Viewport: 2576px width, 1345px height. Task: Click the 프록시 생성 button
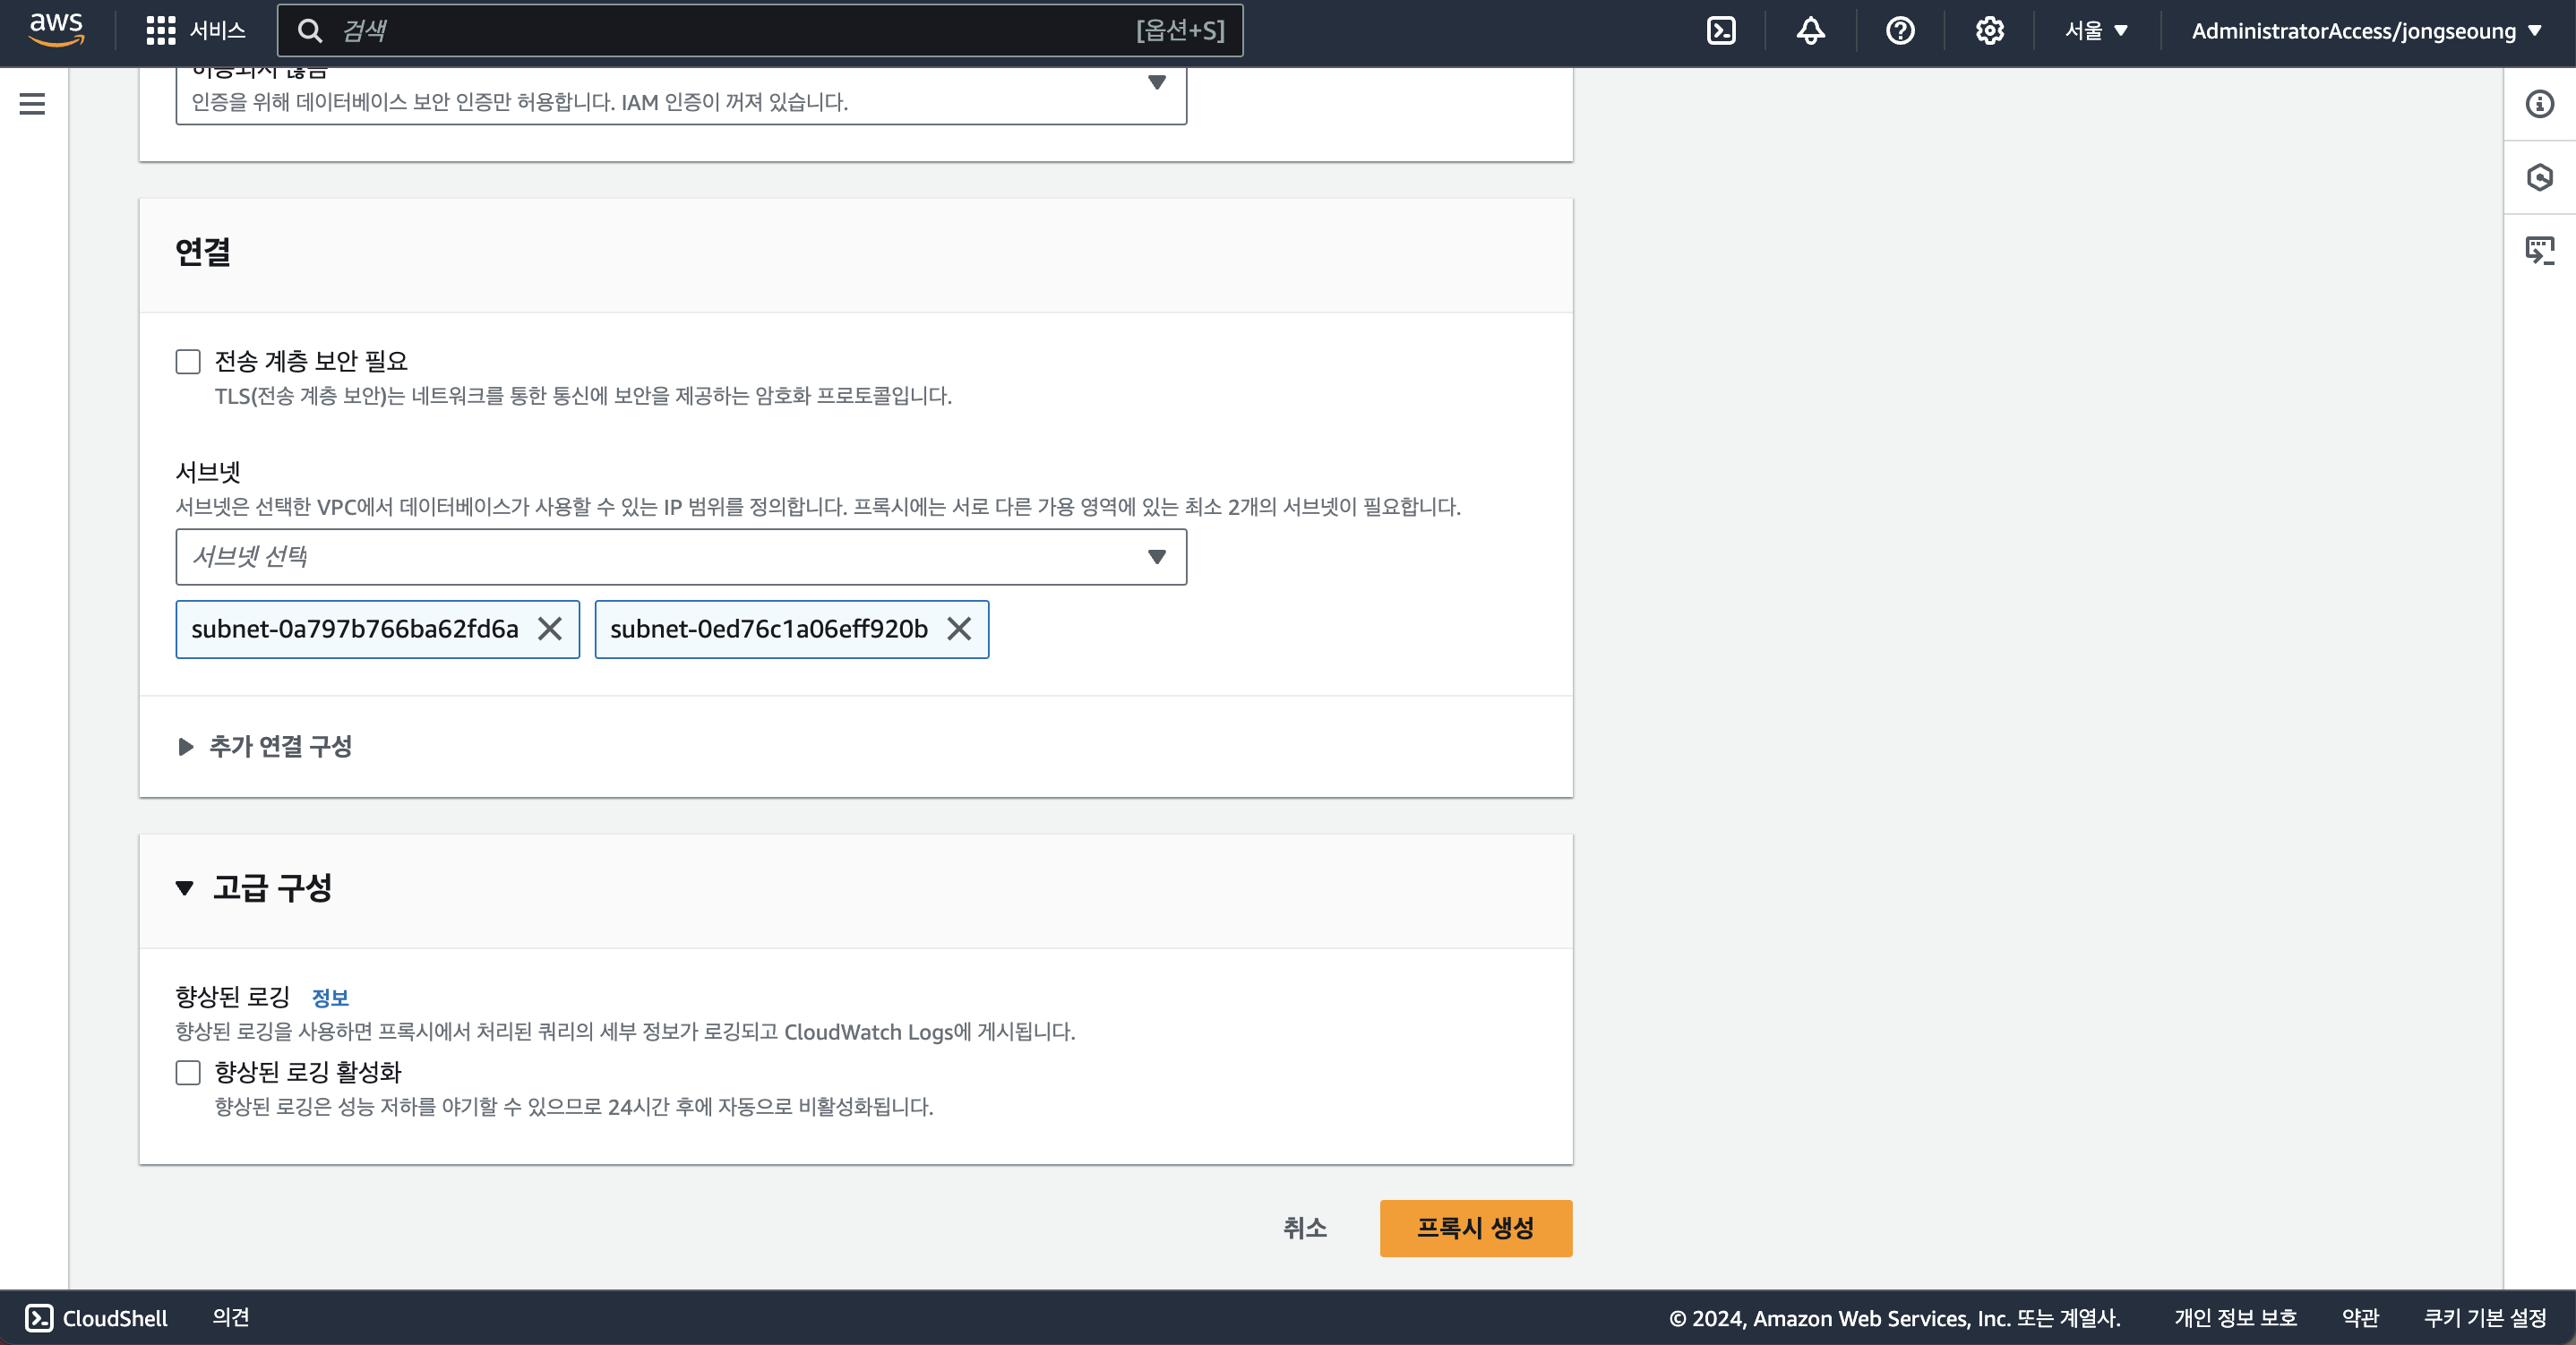(1475, 1228)
